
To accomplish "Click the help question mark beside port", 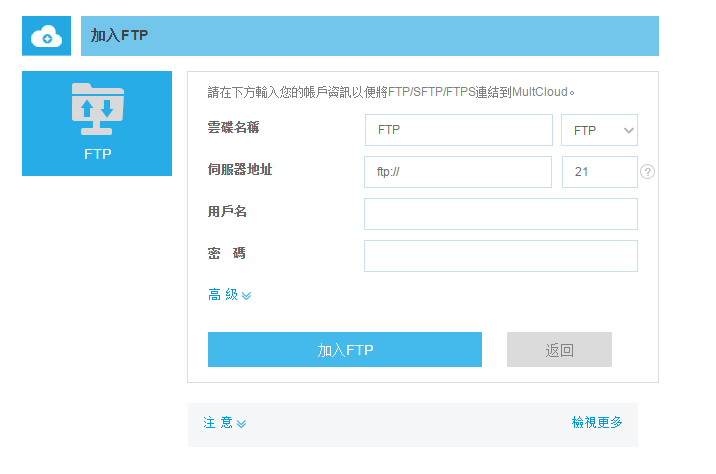I will click(x=648, y=172).
